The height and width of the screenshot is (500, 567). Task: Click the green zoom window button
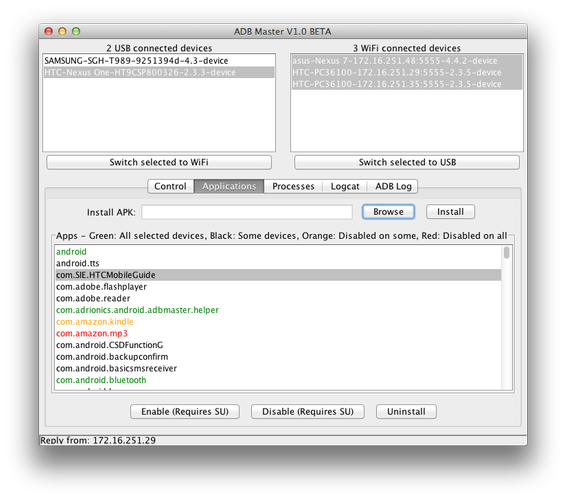(x=76, y=31)
